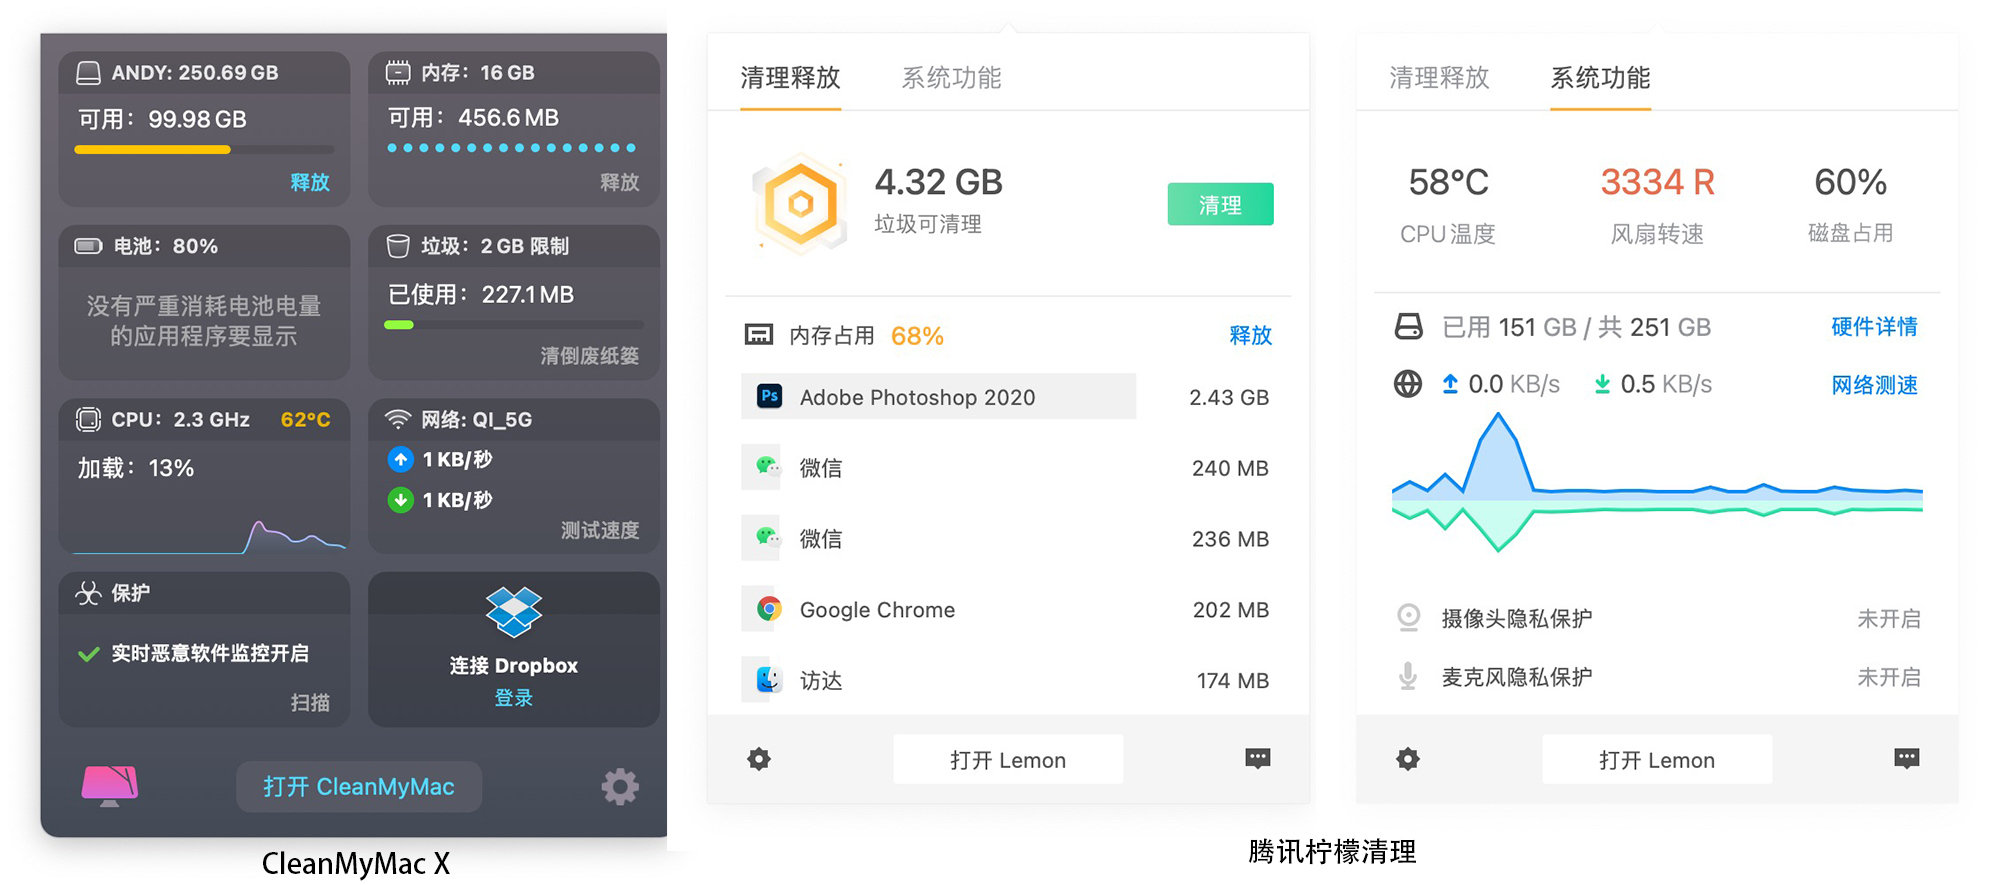Click 扫描 link in 保护 card

click(310, 703)
